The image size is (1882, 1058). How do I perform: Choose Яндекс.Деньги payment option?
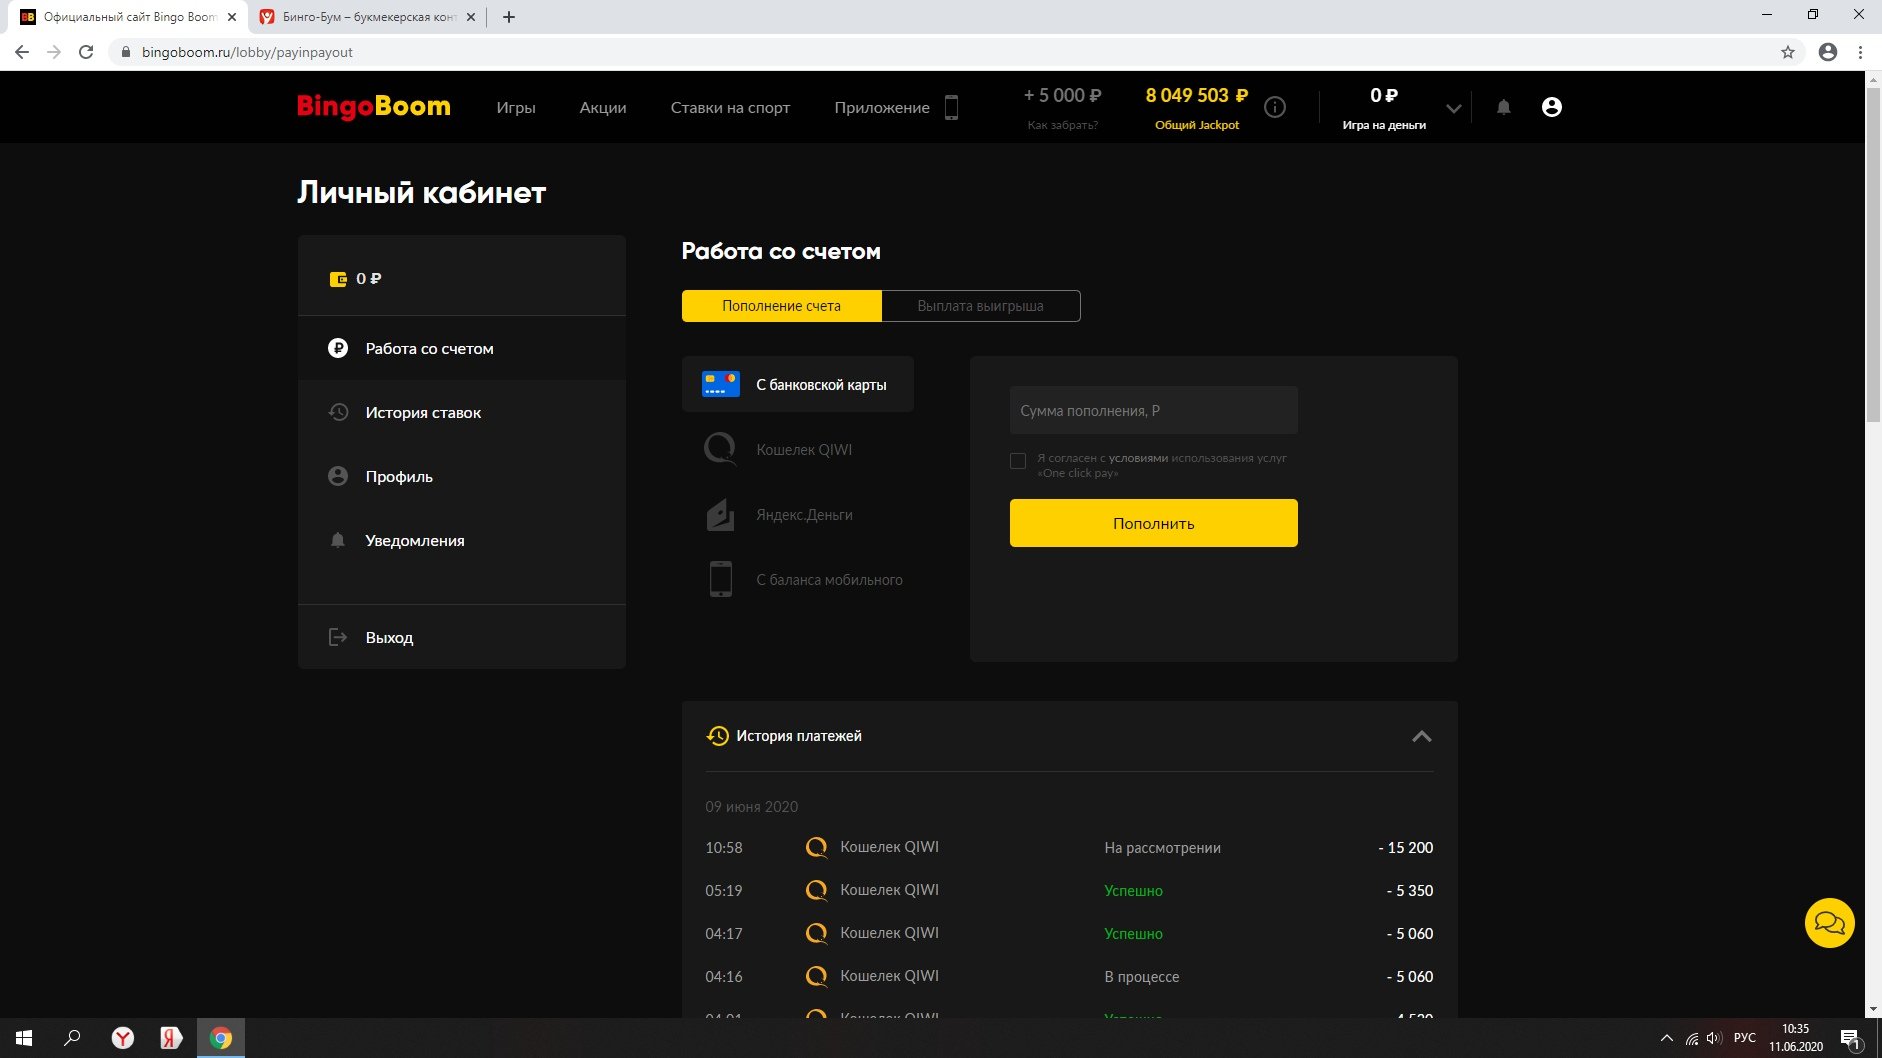(803, 515)
